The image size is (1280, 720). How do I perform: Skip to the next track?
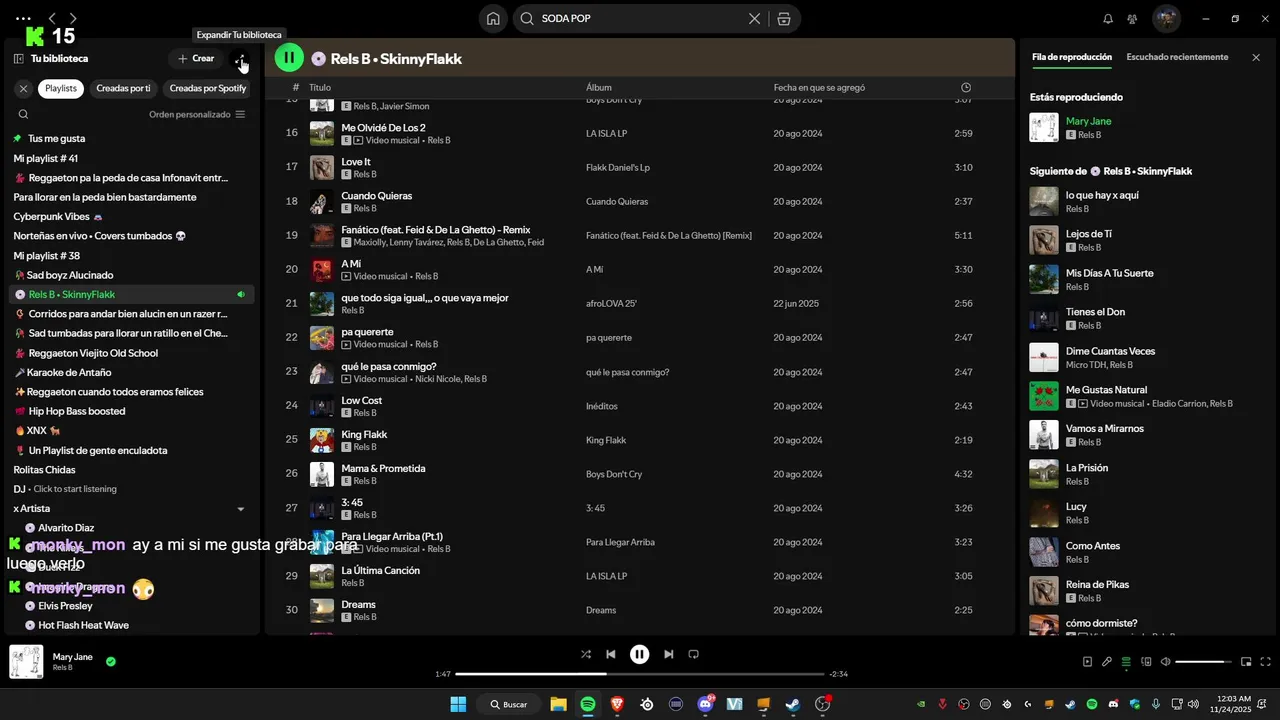pos(669,654)
